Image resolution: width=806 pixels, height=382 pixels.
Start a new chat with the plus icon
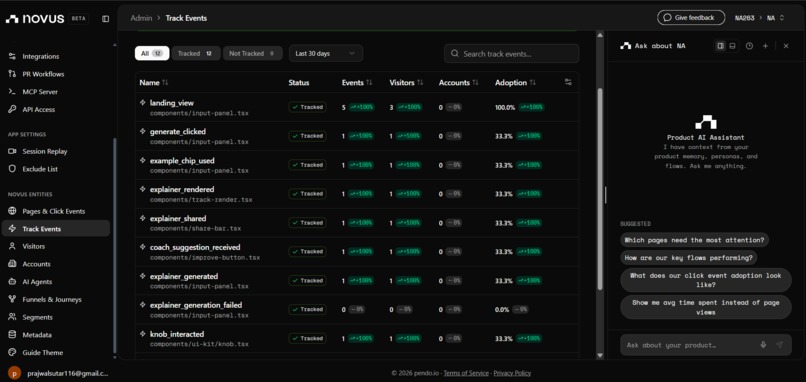[765, 46]
